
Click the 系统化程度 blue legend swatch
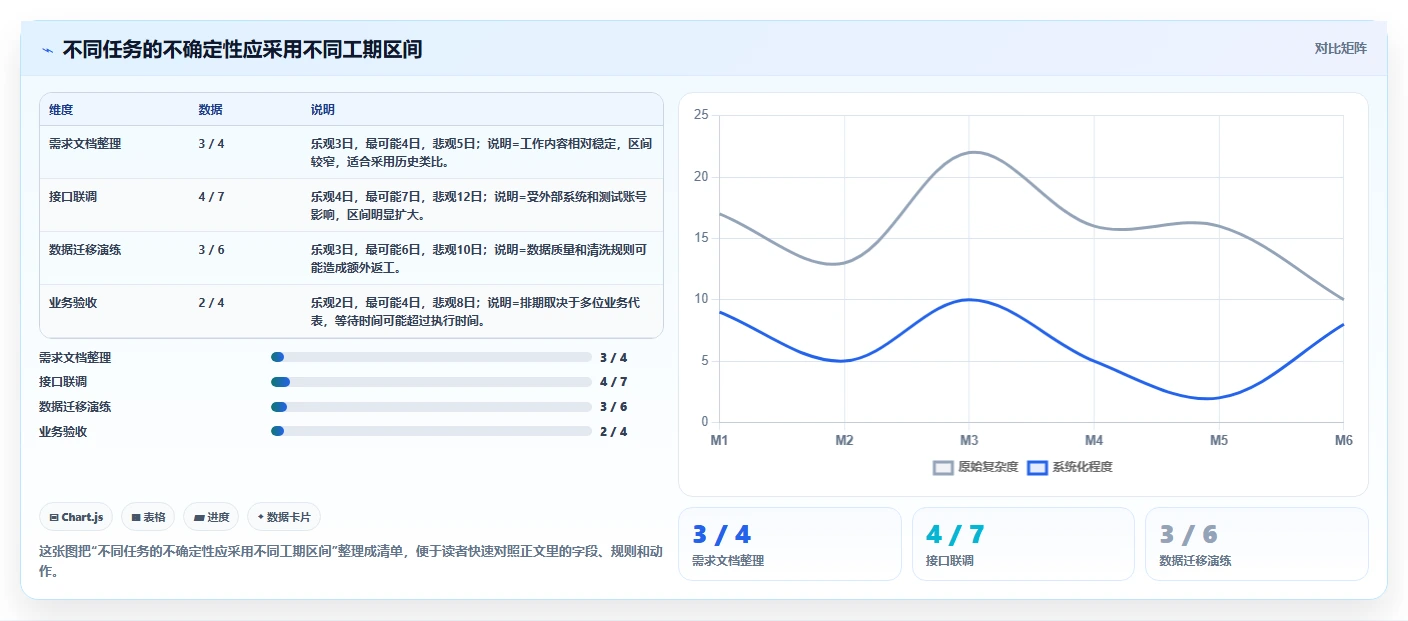click(x=1037, y=467)
